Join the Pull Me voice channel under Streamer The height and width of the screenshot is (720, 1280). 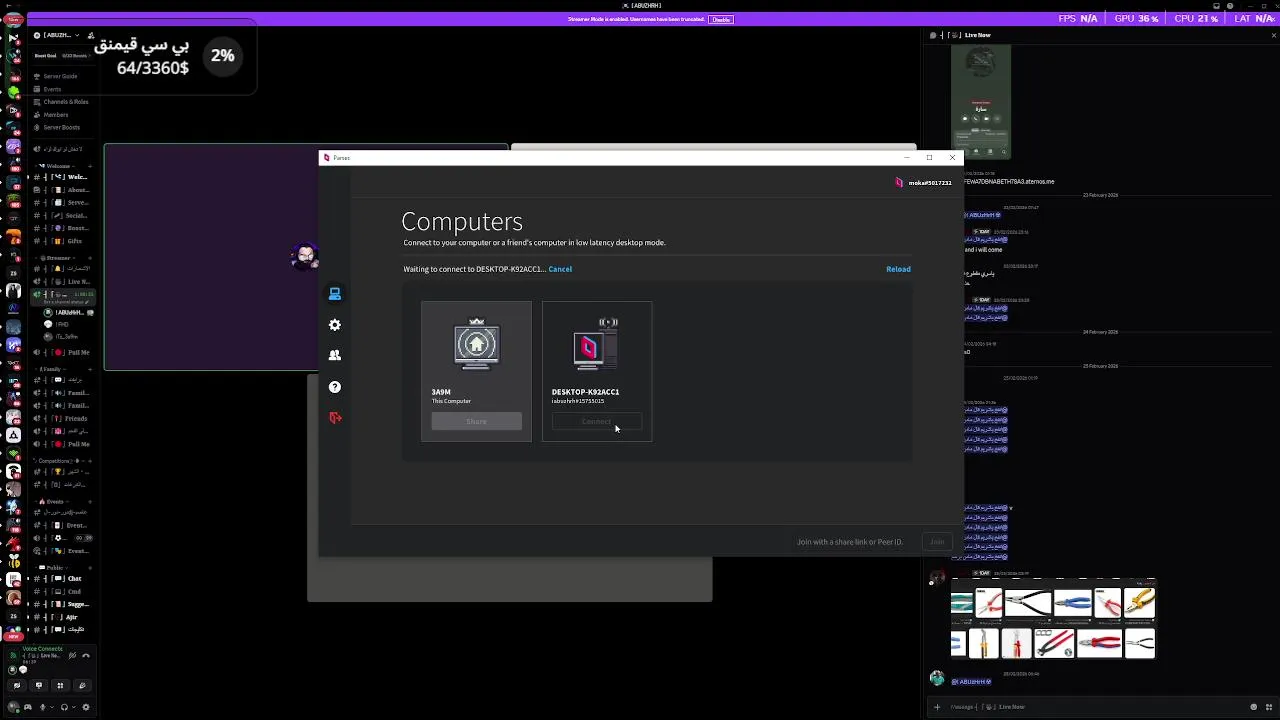[65, 352]
